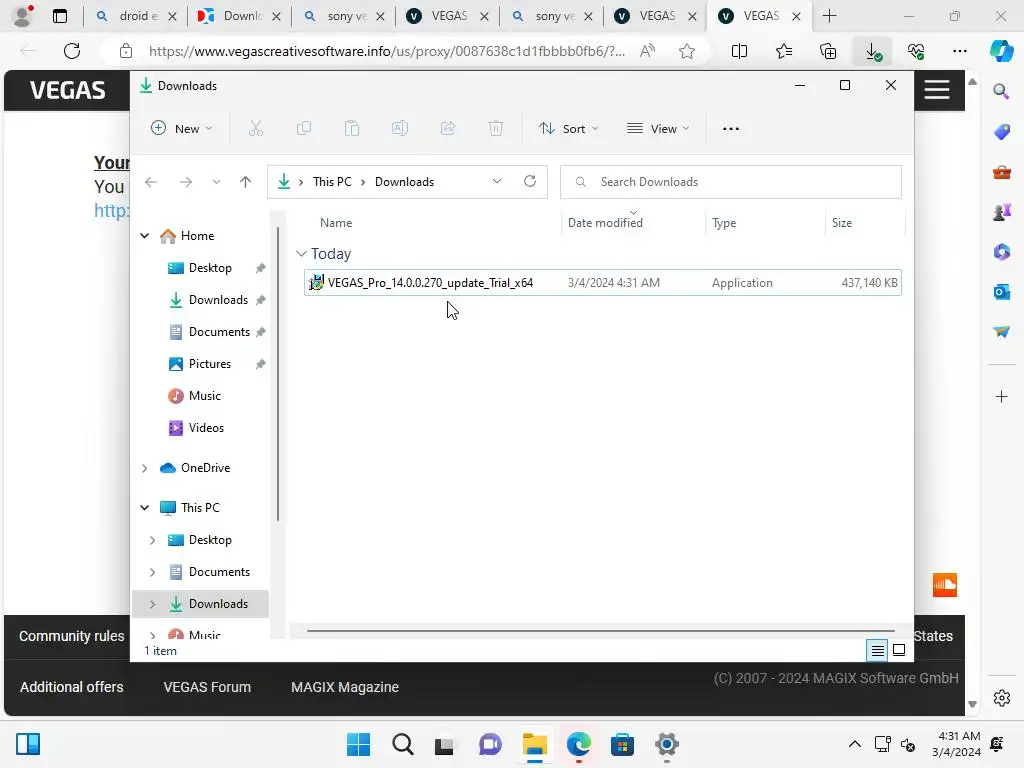Open the MAGIX Magazine footer link

click(x=345, y=687)
